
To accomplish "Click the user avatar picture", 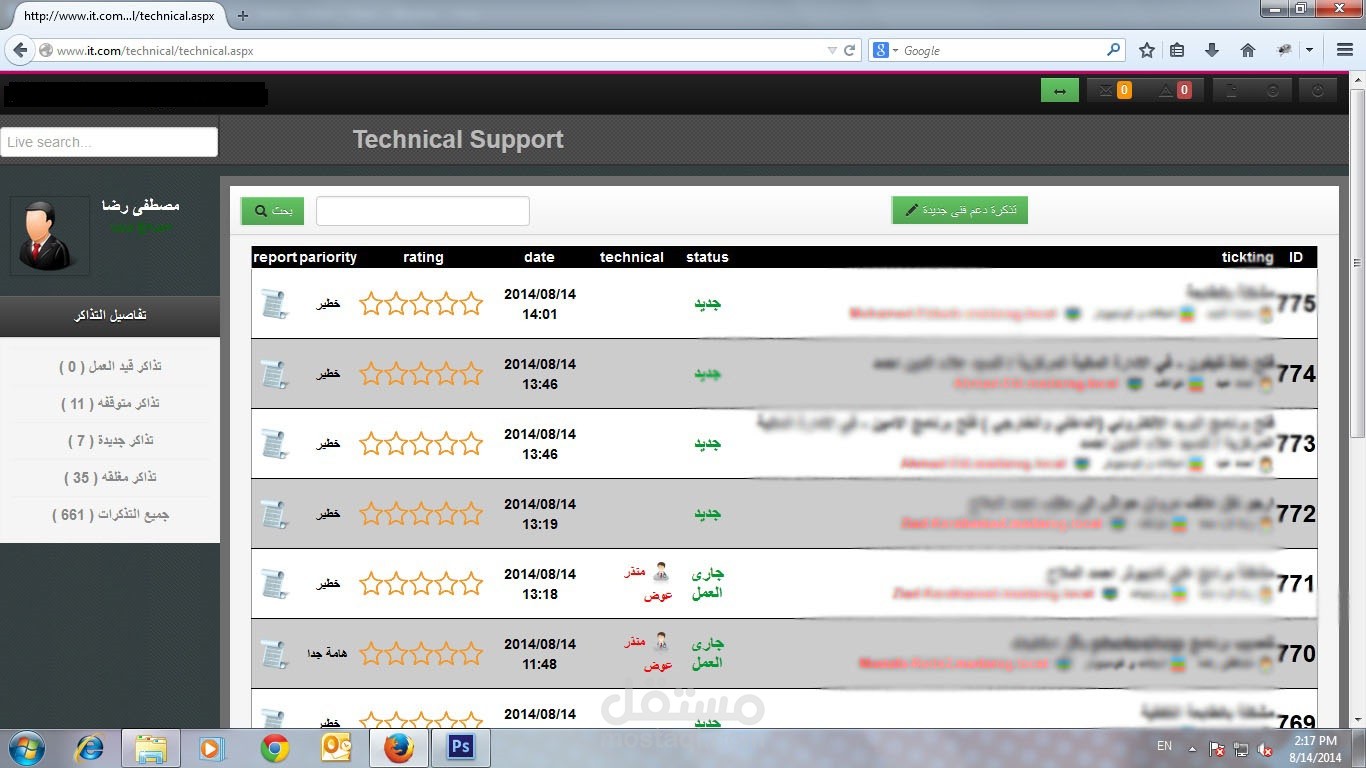I will coord(49,236).
